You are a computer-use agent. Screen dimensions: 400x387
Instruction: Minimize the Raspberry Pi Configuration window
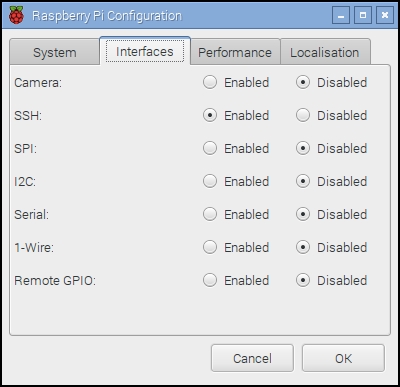click(x=341, y=15)
